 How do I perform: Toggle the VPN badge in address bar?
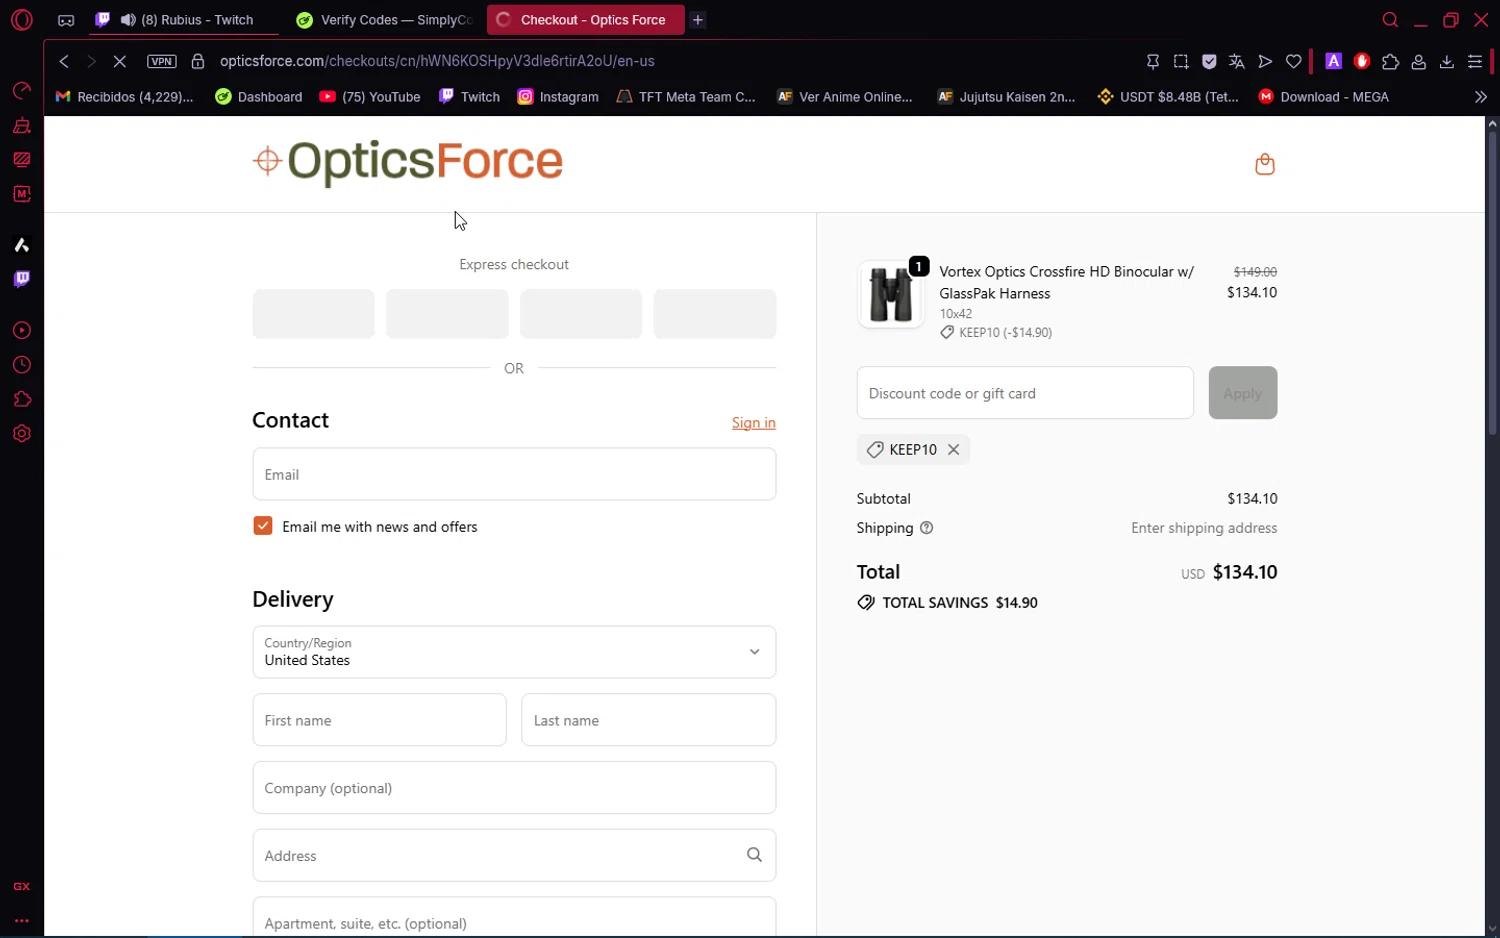(x=161, y=61)
